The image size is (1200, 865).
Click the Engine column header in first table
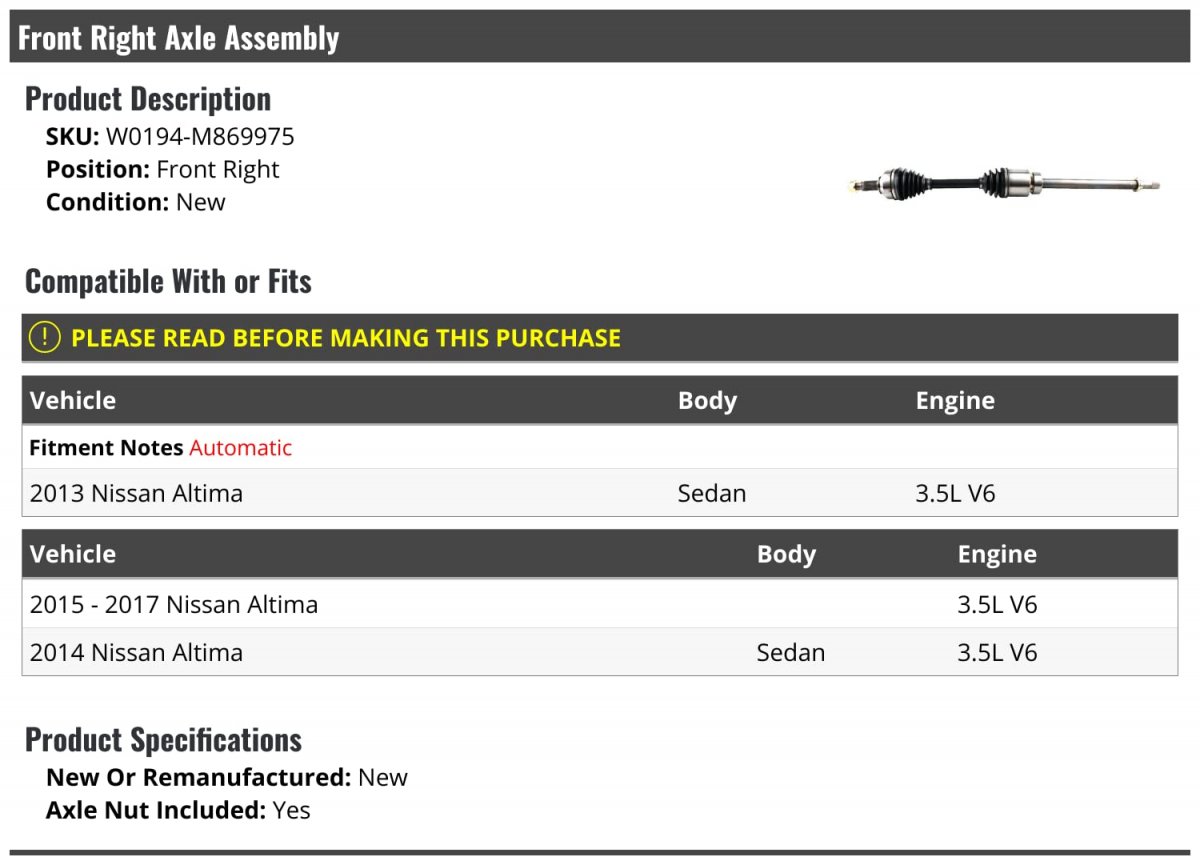coord(955,401)
